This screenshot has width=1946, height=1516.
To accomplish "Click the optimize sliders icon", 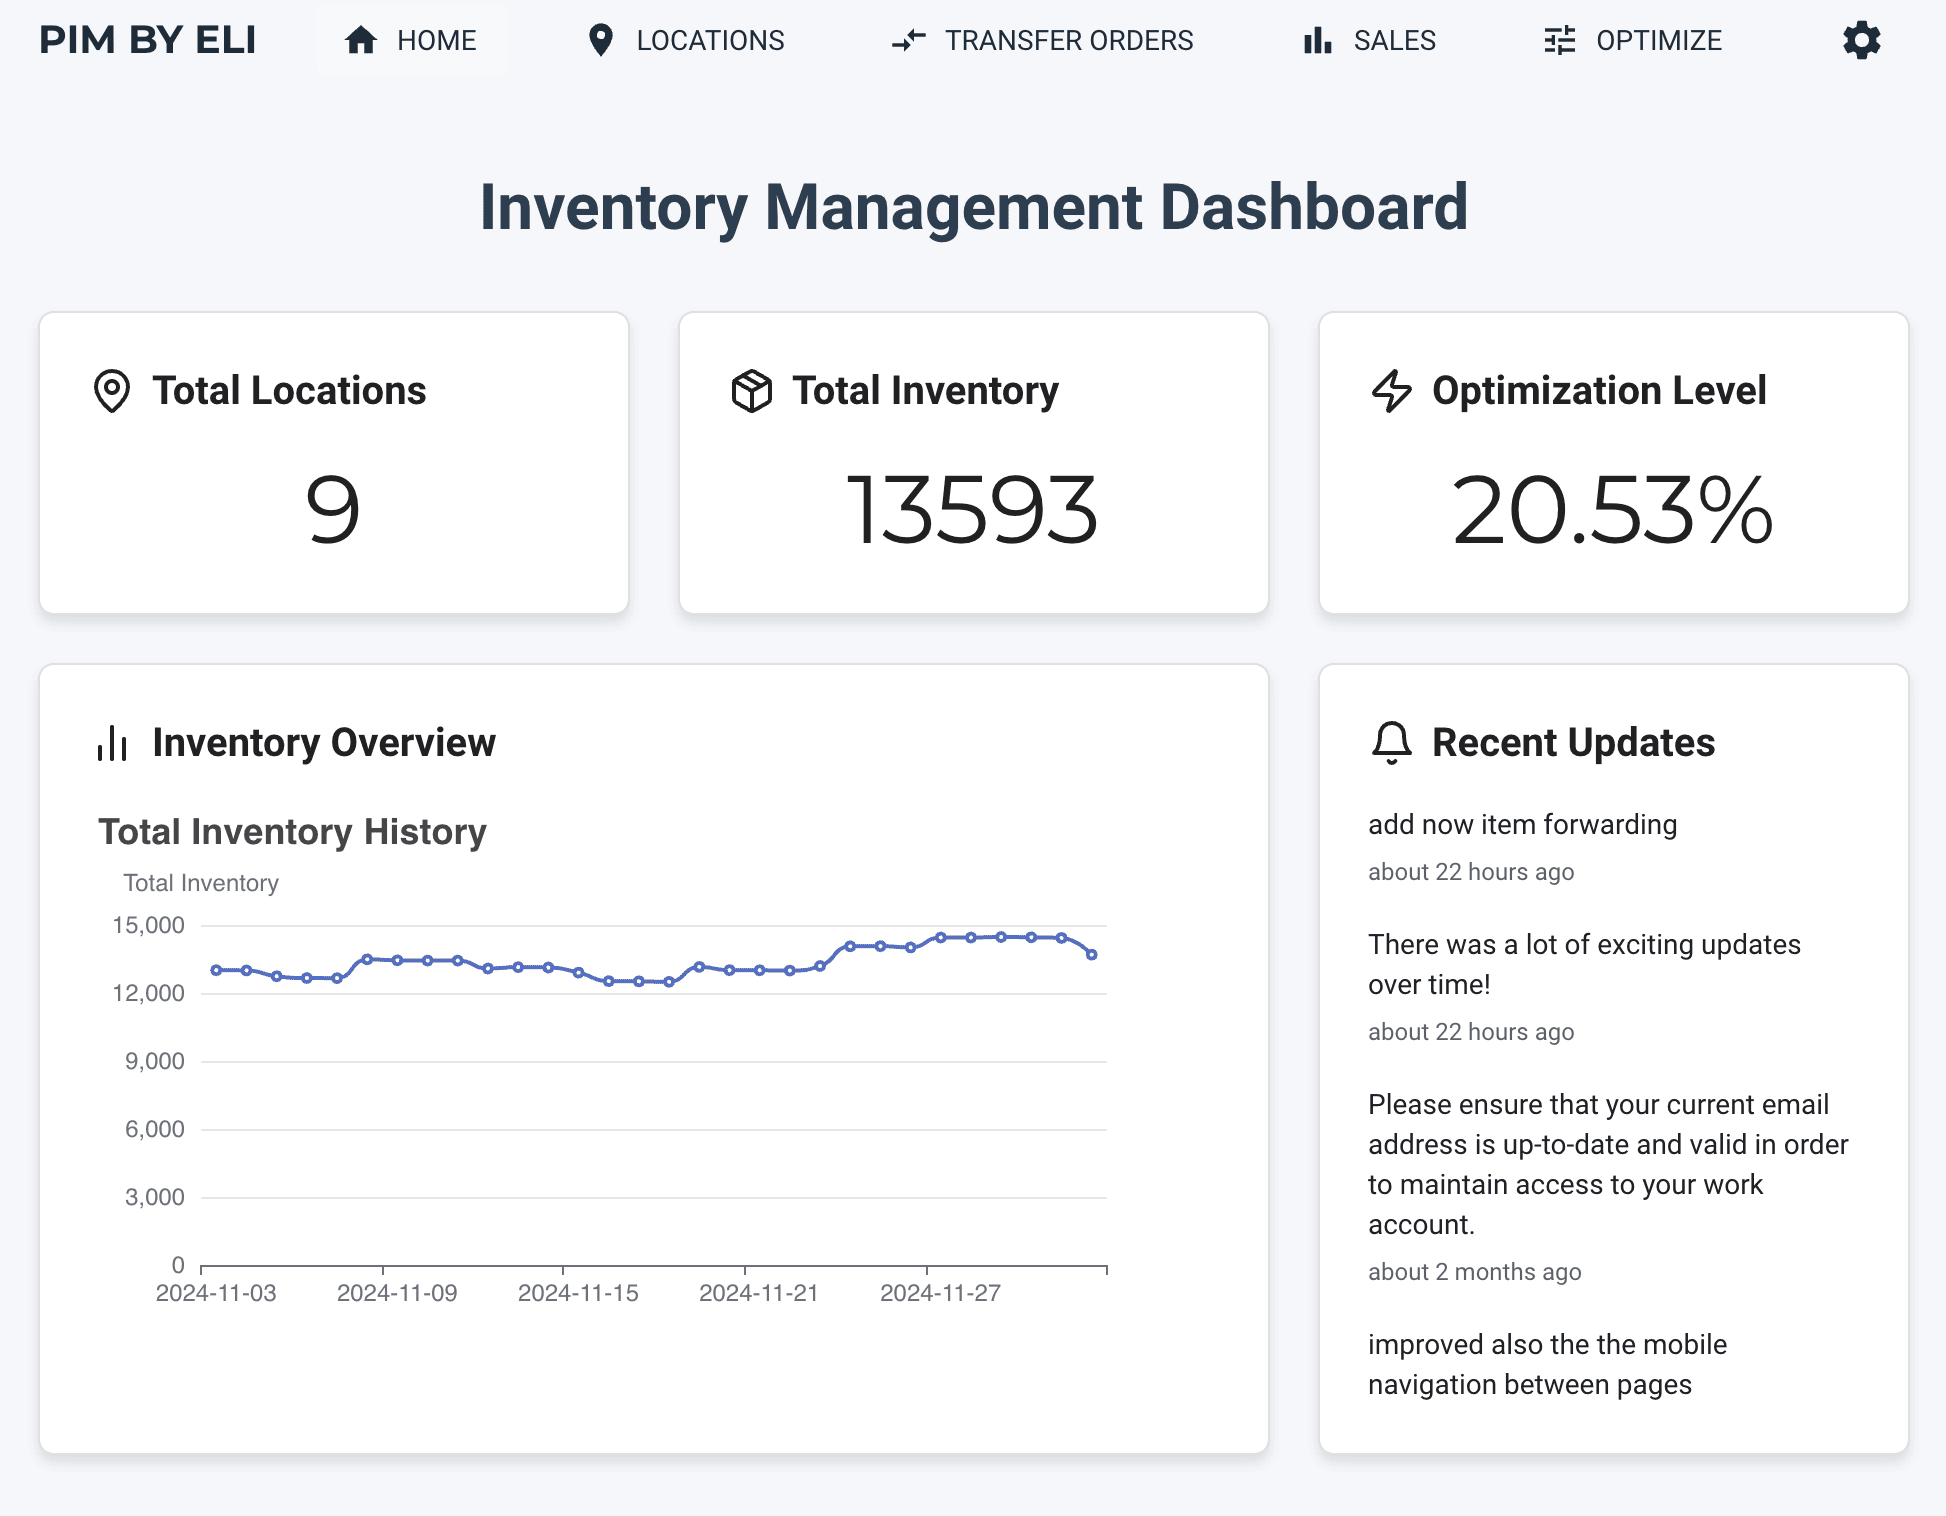I will coord(1560,41).
